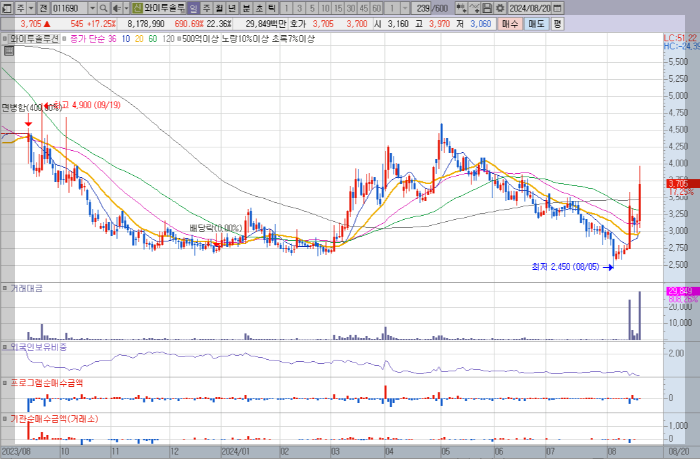The height and width of the screenshot is (459, 700).
Task: Switch to 틱 tick chart period
Action: click(272, 8)
